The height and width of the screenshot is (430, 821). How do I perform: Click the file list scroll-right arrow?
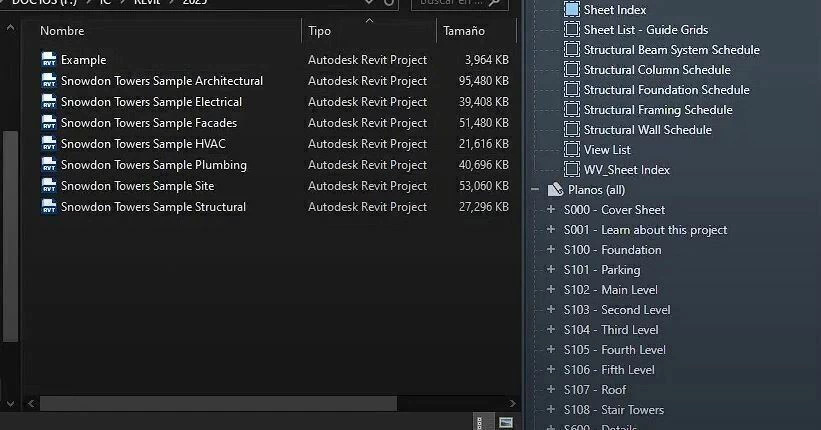click(x=513, y=403)
